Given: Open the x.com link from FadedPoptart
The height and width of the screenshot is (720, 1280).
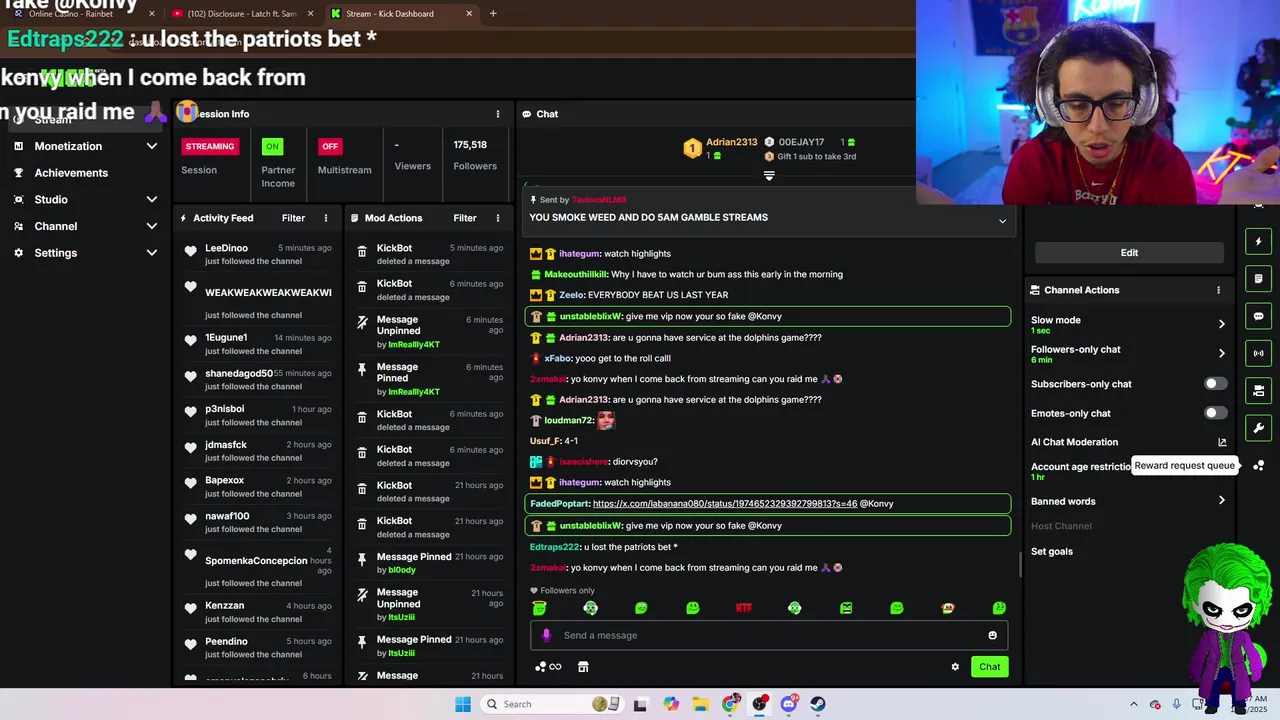Looking at the screenshot, I should [x=725, y=504].
